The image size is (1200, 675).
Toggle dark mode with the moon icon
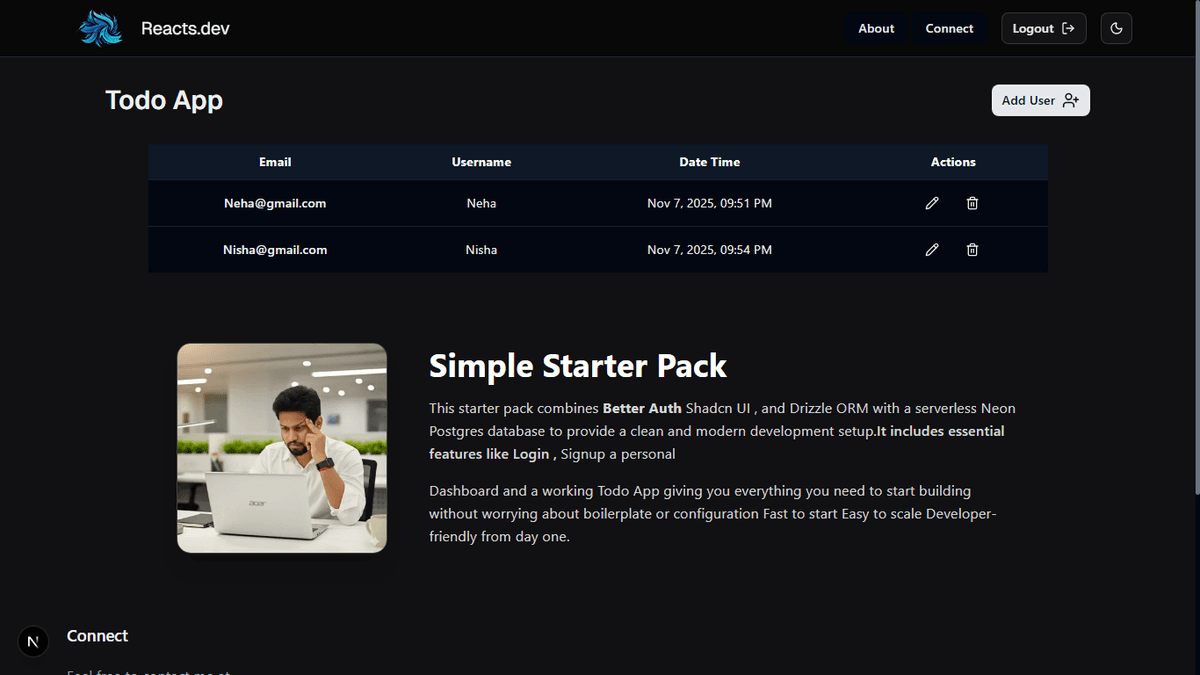pyautogui.click(x=1116, y=28)
